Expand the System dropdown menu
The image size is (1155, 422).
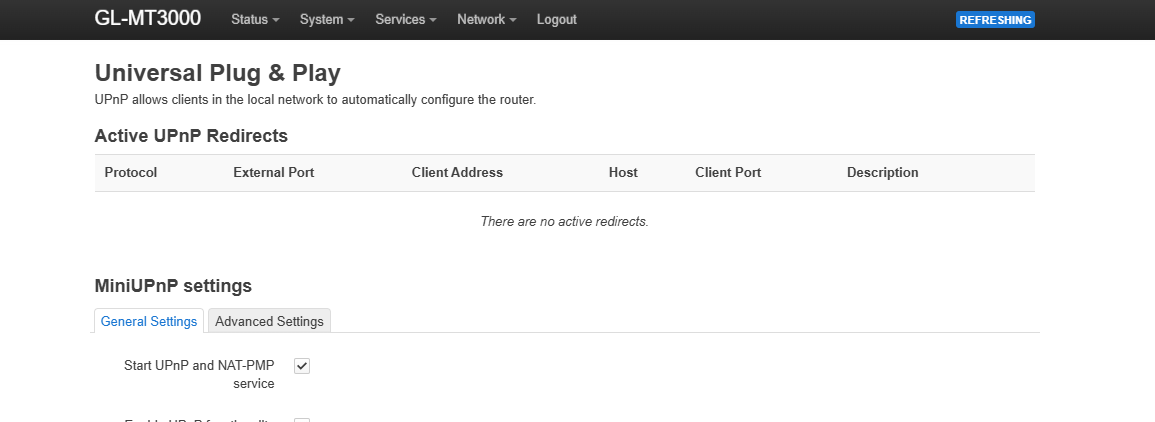(x=327, y=20)
